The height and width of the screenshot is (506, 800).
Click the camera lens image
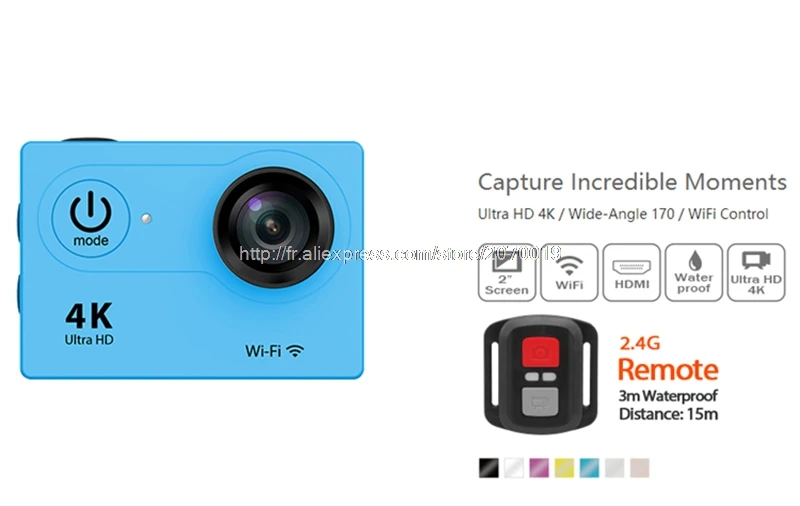point(274,227)
